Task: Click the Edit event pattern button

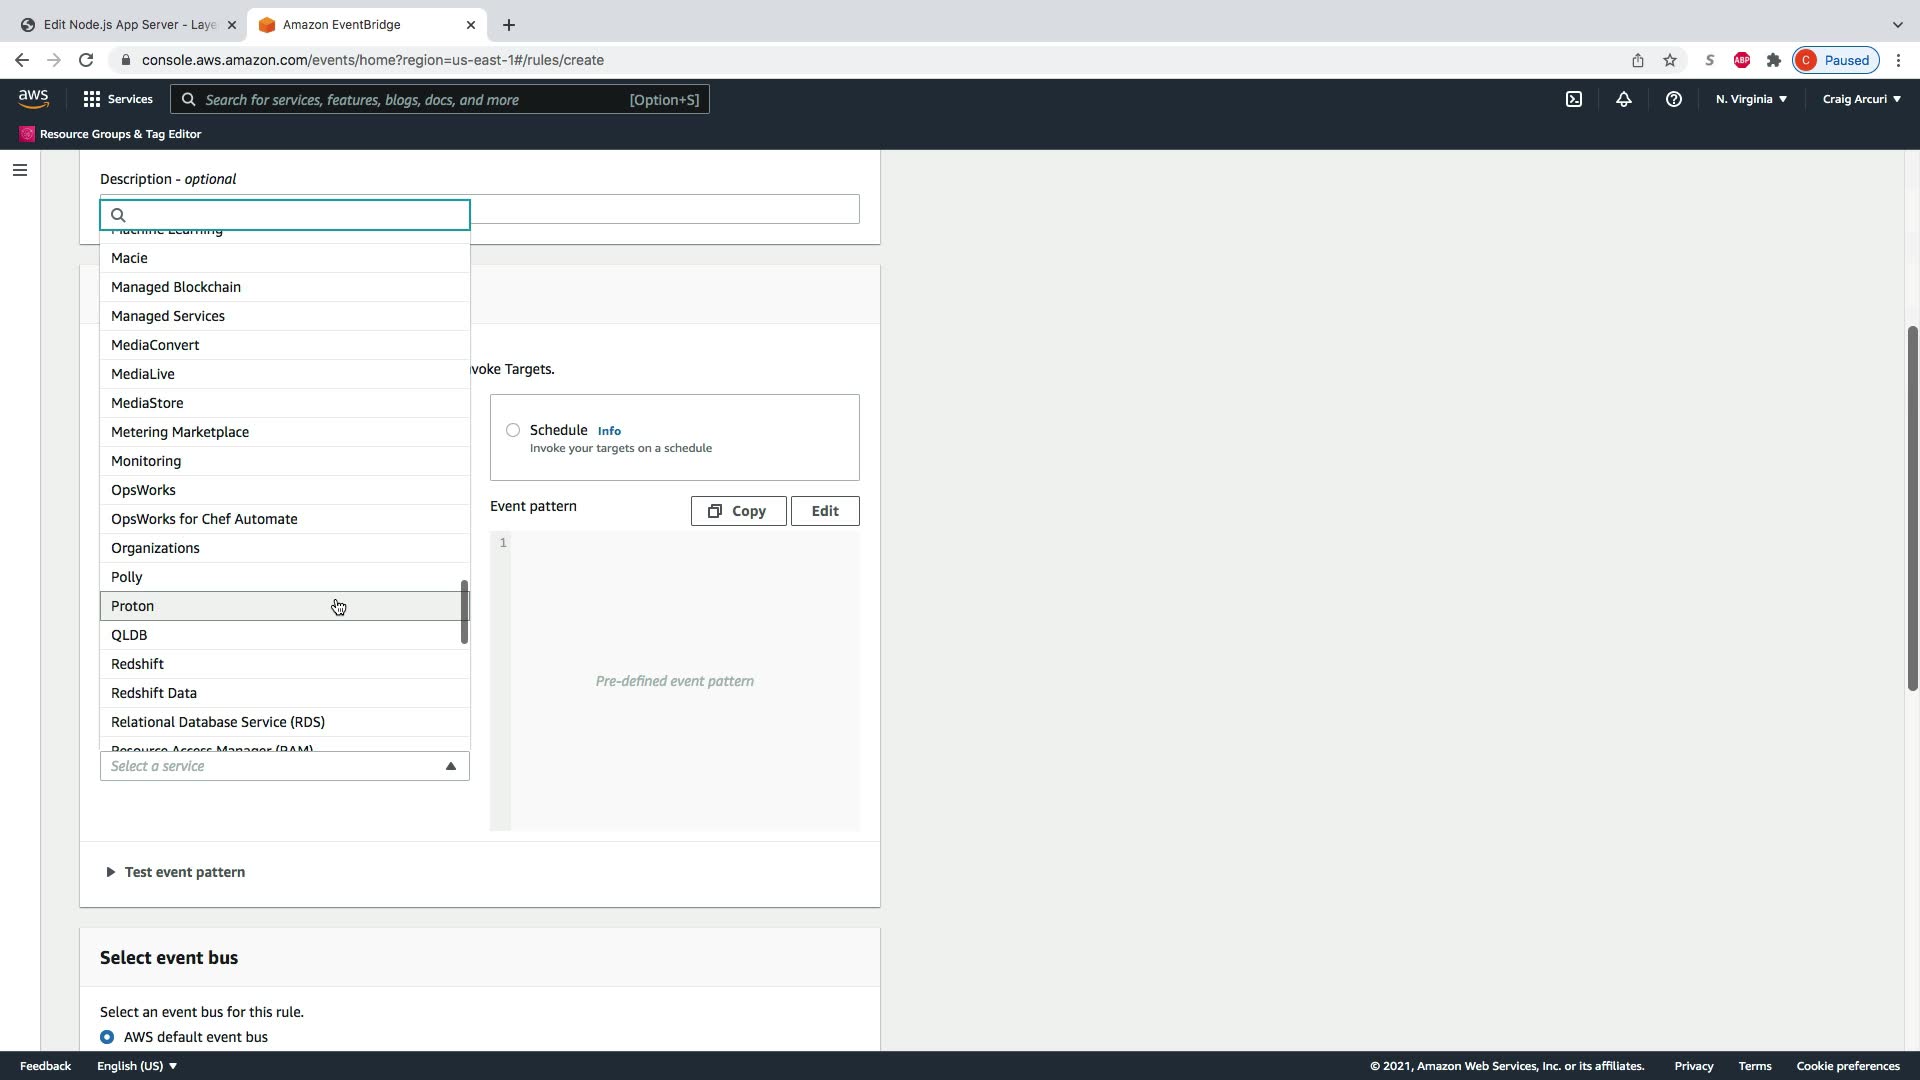Action: 824,511
